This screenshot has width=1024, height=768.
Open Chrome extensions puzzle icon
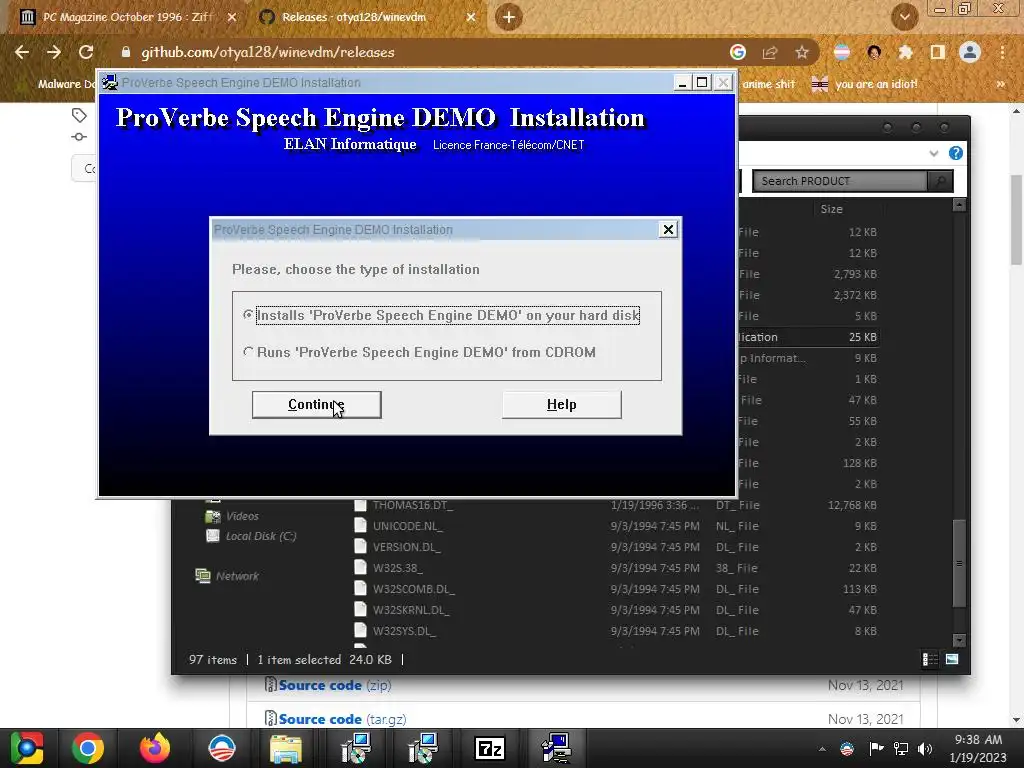(x=905, y=52)
